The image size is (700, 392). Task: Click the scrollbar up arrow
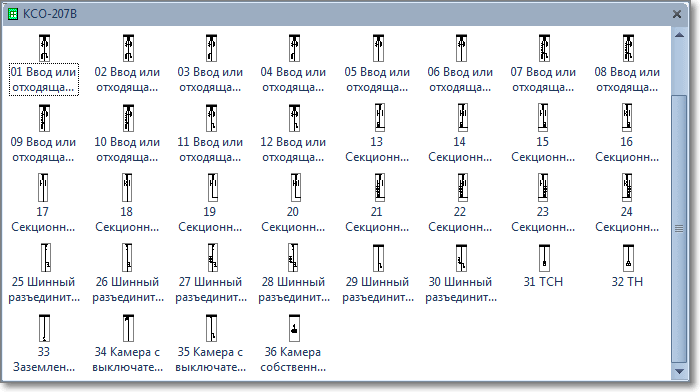[x=679, y=35]
